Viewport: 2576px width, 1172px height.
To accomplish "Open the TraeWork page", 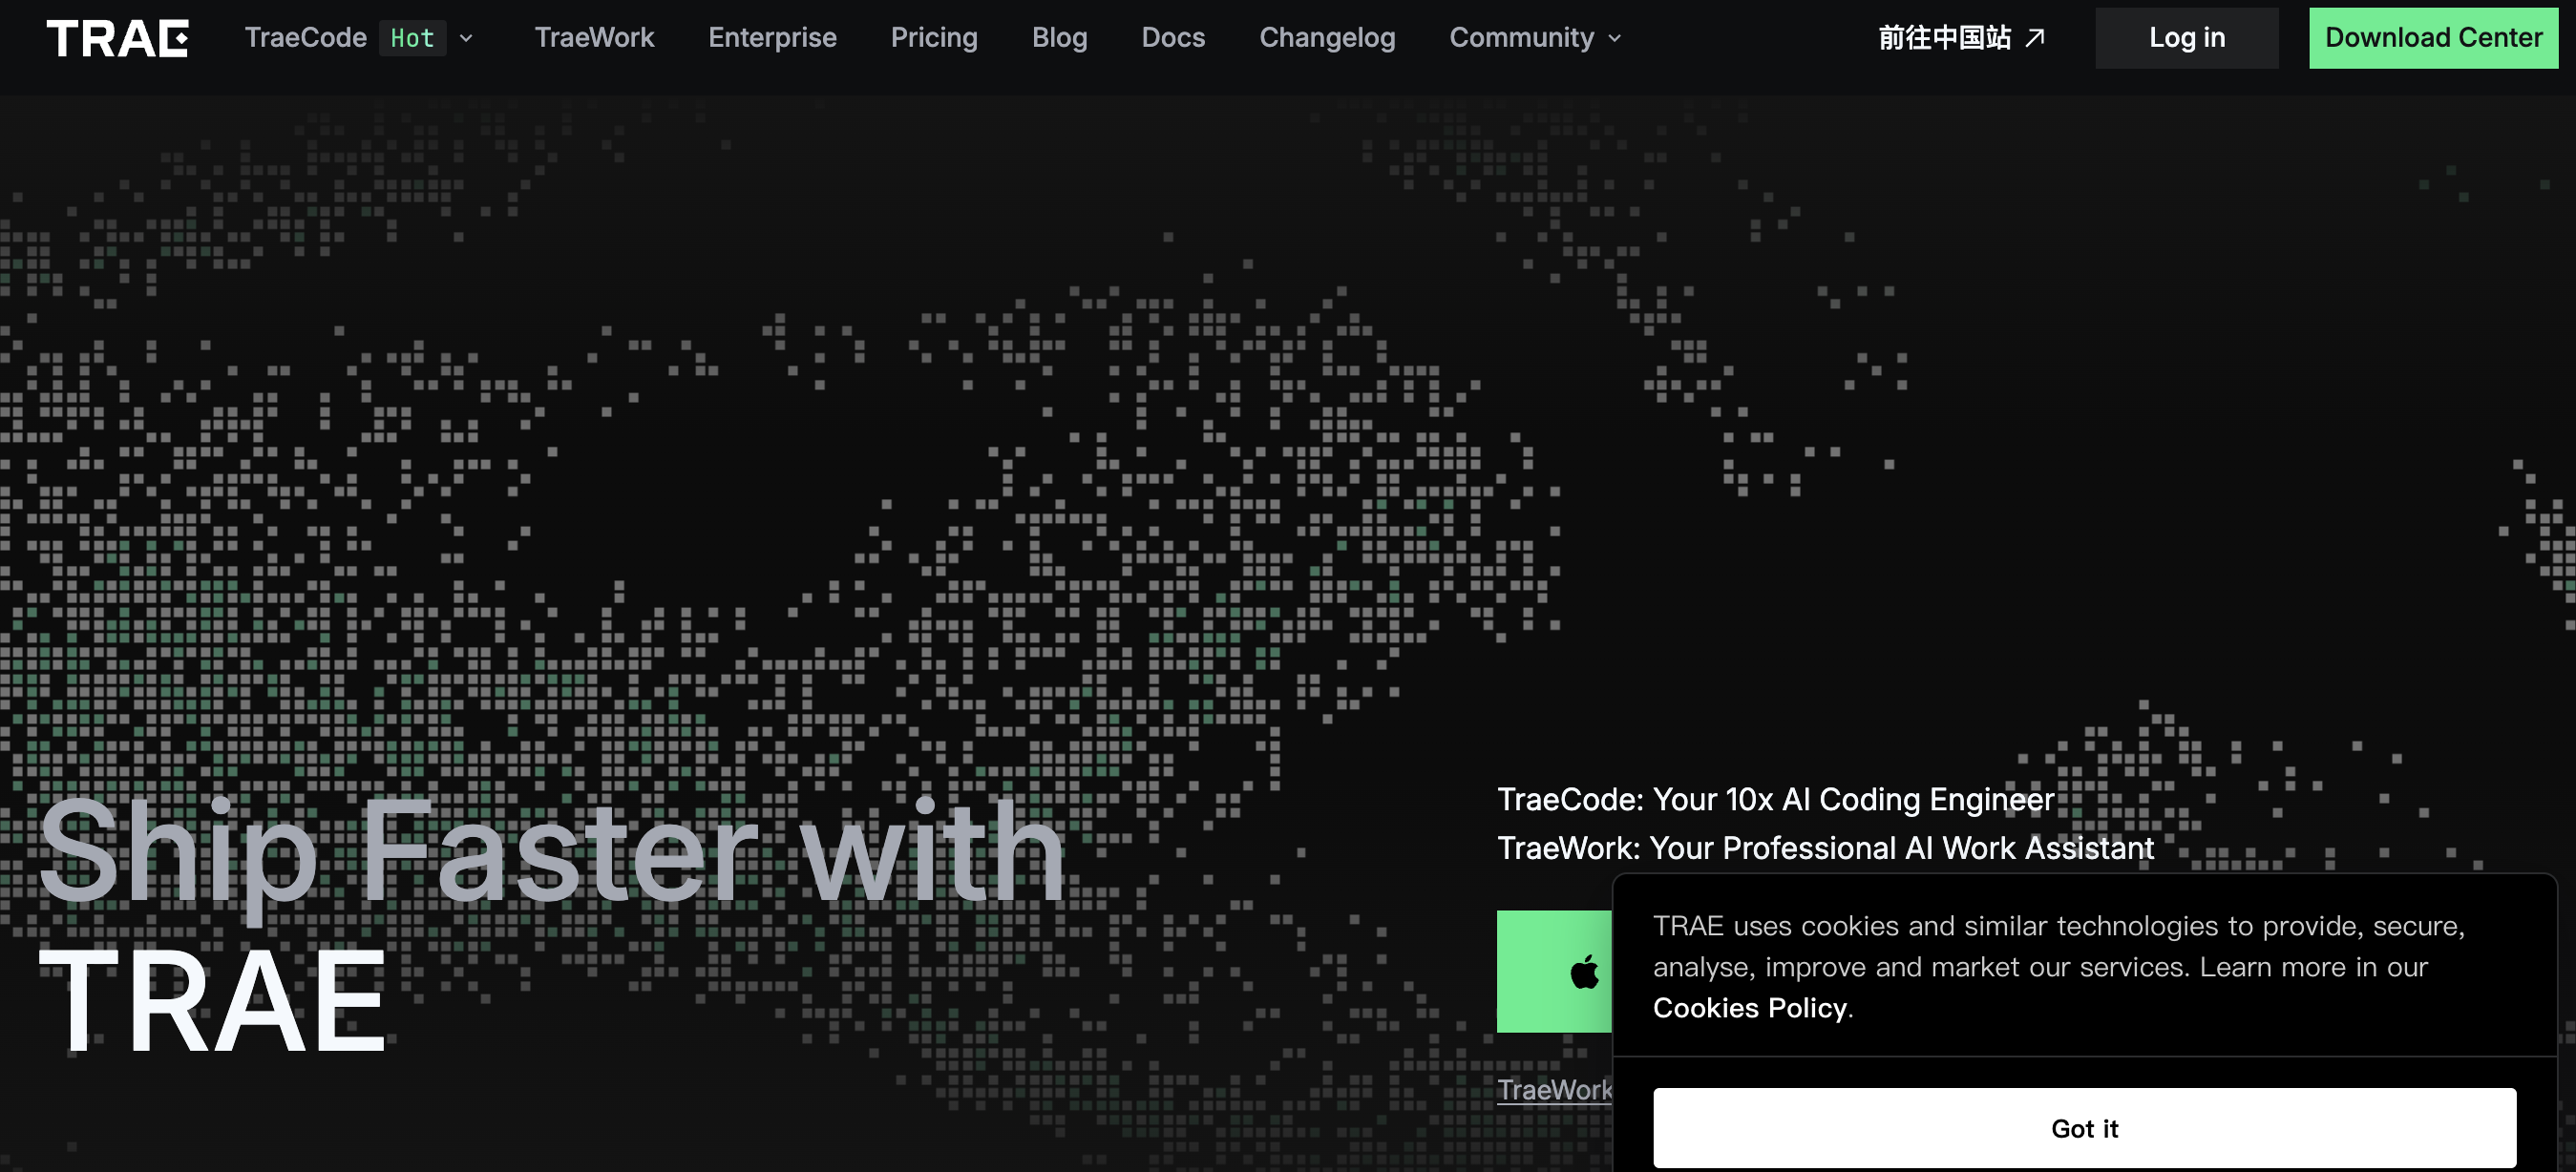I will pos(594,38).
